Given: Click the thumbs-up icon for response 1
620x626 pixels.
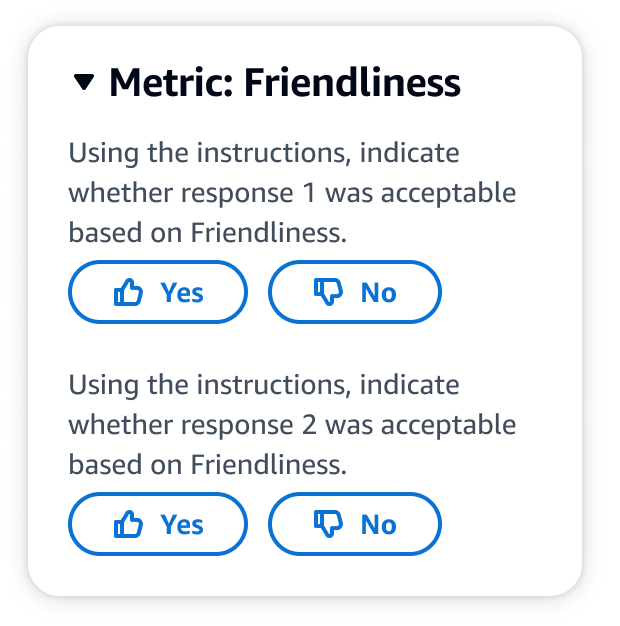Looking at the screenshot, I should point(129,293).
